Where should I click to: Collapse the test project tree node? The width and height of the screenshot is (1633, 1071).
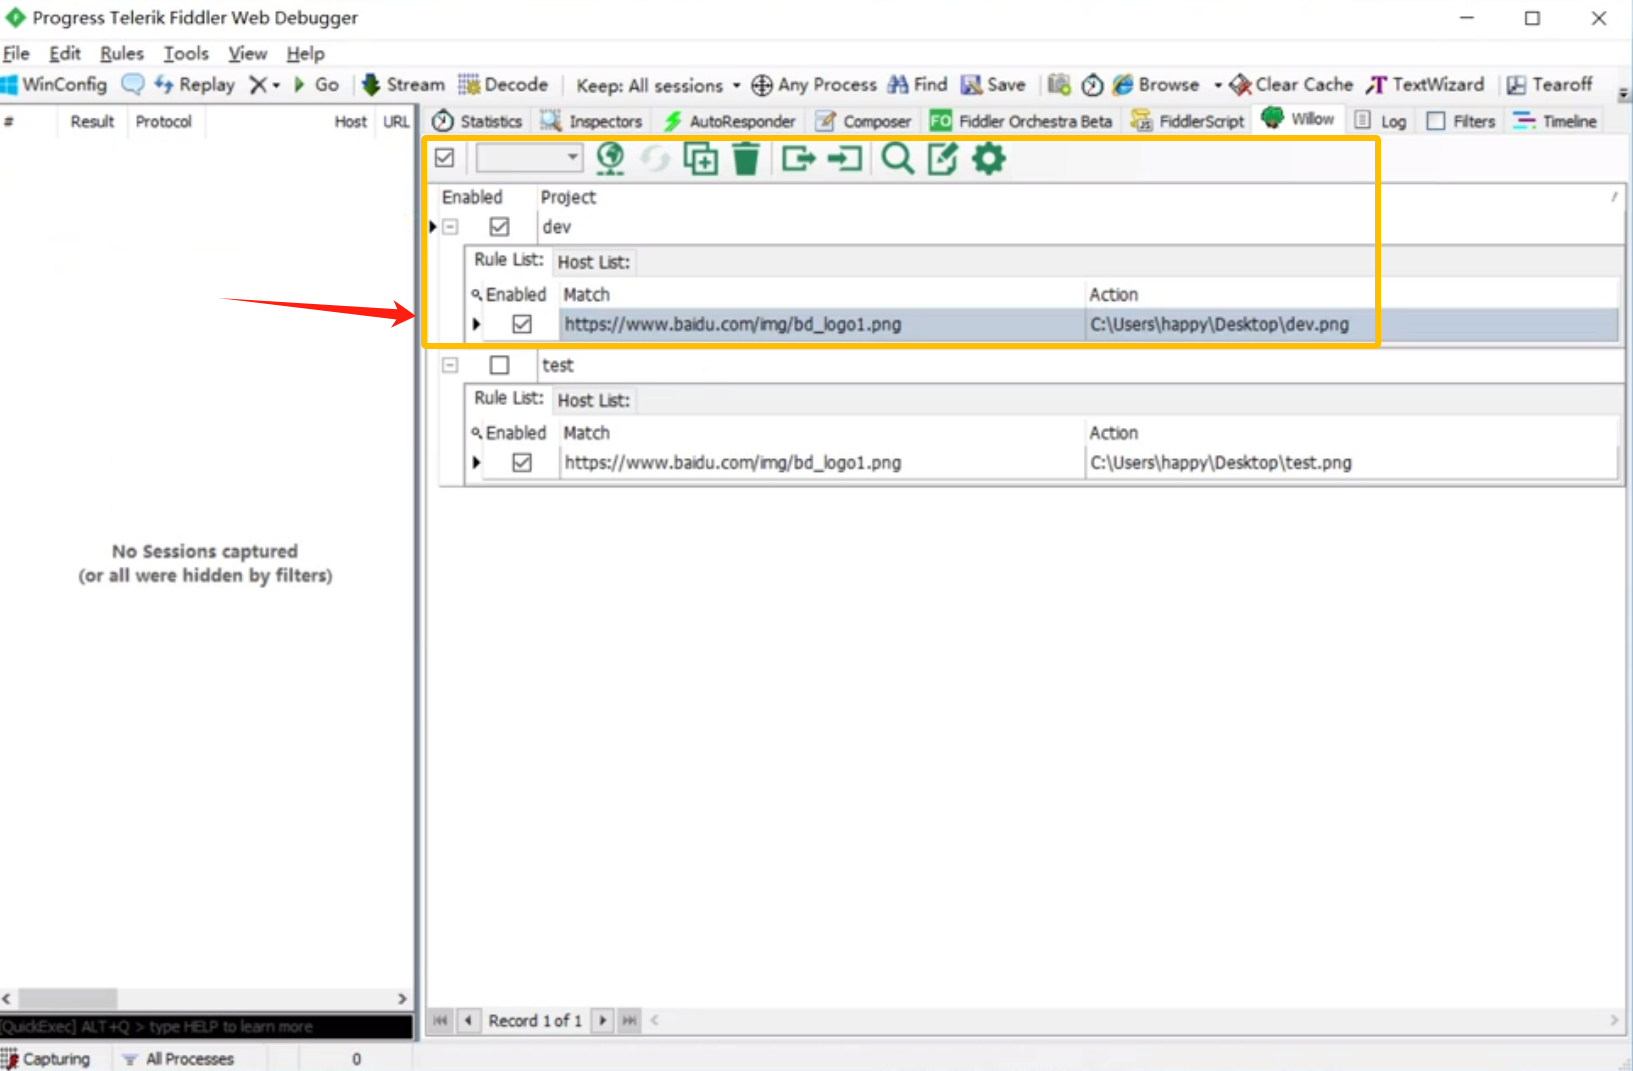(x=451, y=365)
